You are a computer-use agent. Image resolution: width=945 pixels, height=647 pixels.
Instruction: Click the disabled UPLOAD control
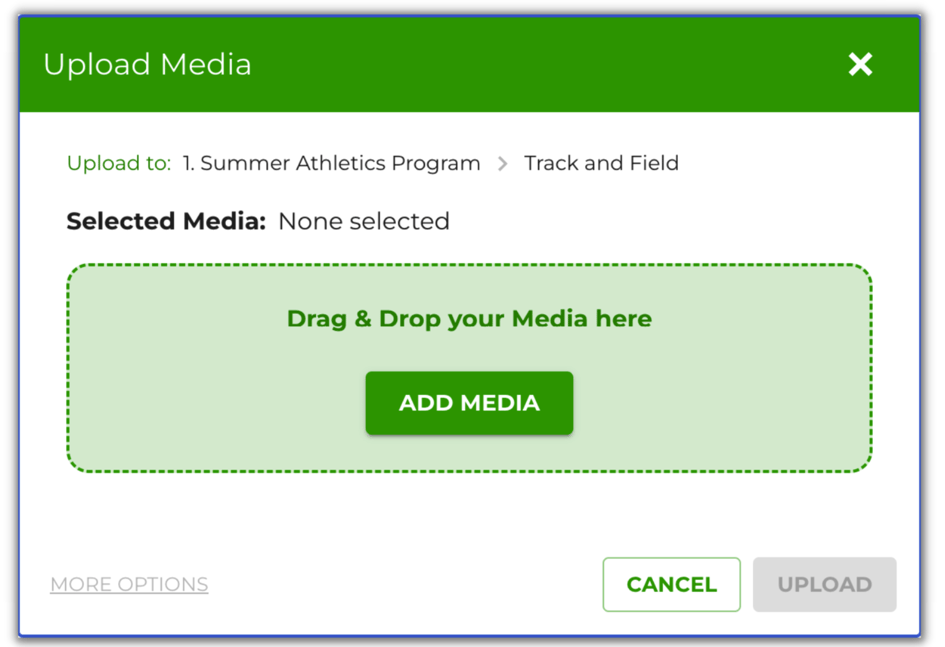(x=824, y=584)
